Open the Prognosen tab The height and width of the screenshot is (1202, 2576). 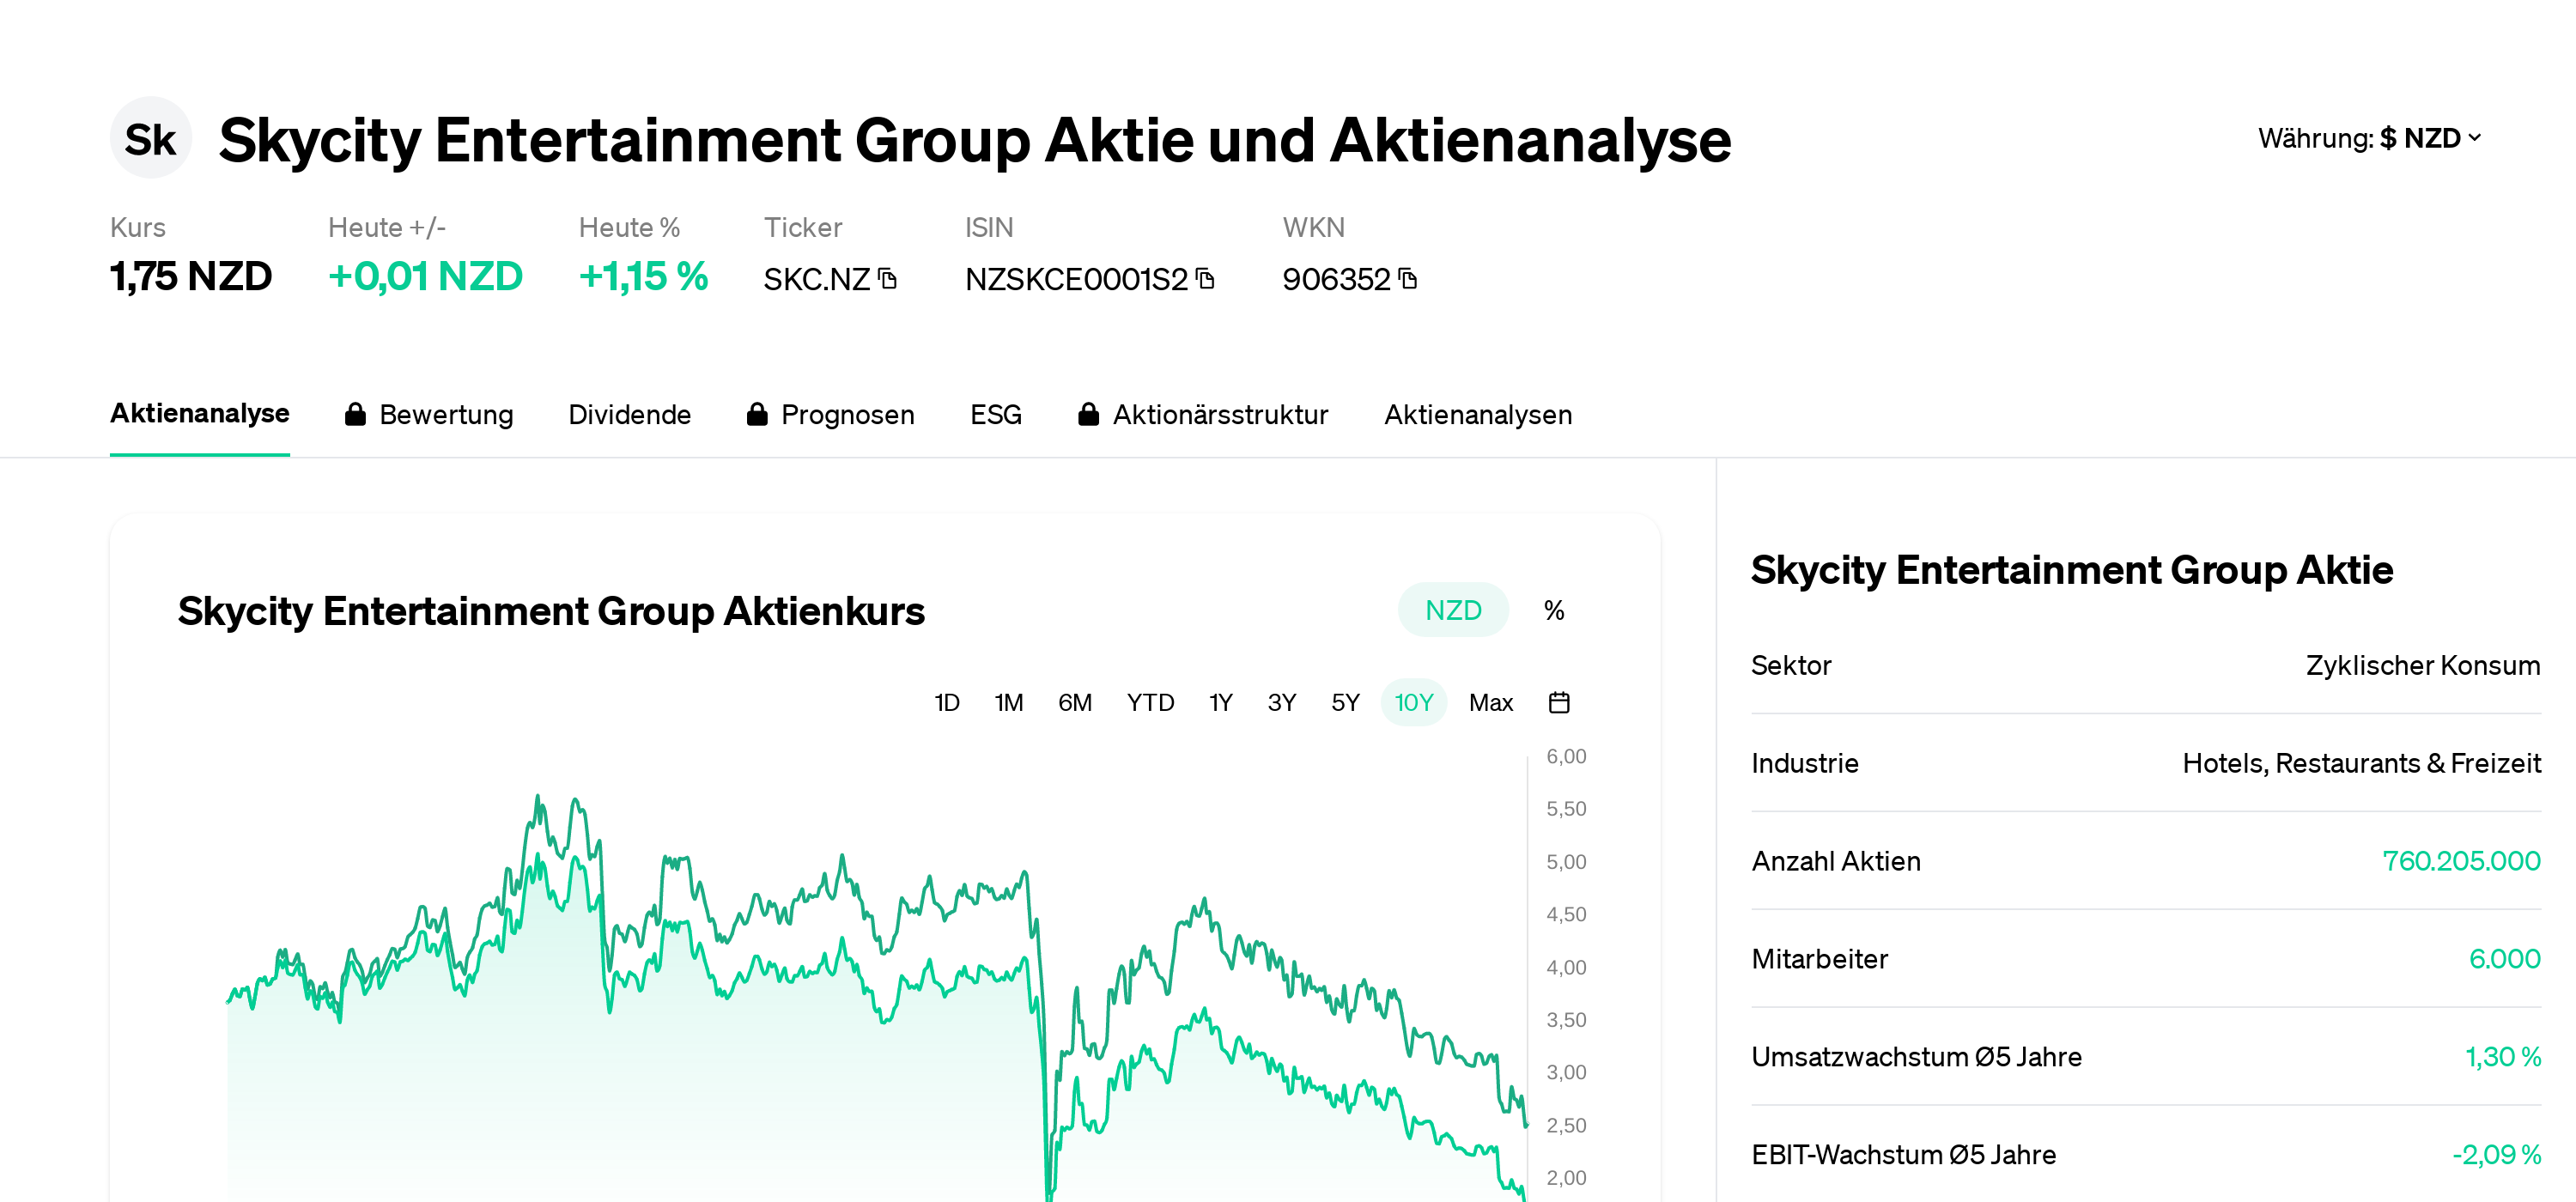[x=830, y=415]
